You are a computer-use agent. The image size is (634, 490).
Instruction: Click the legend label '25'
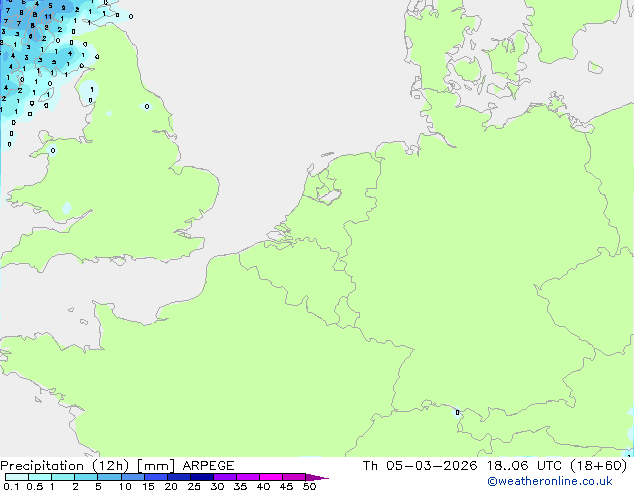tap(194, 486)
